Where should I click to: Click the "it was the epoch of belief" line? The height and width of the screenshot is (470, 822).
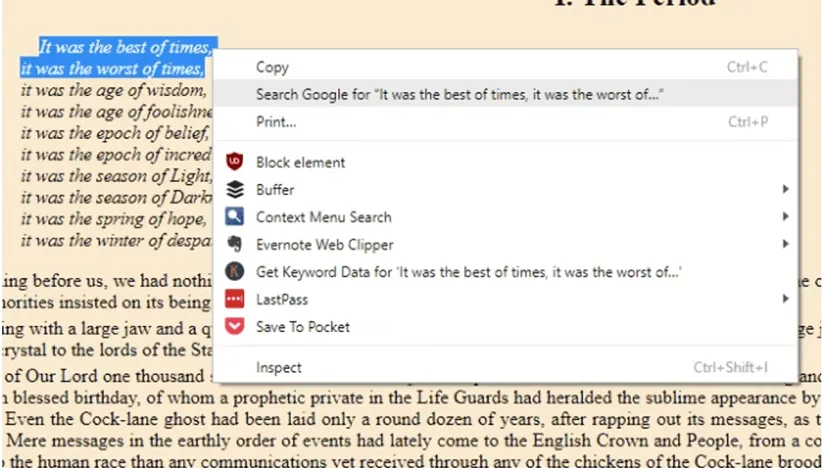[113, 133]
